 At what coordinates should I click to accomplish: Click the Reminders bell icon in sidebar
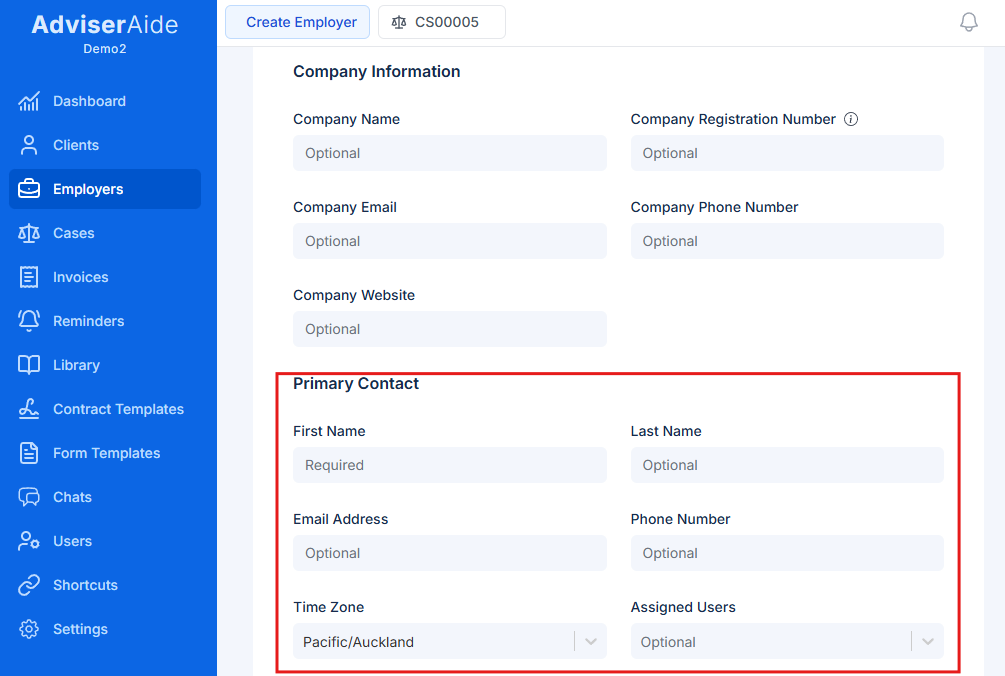point(29,321)
